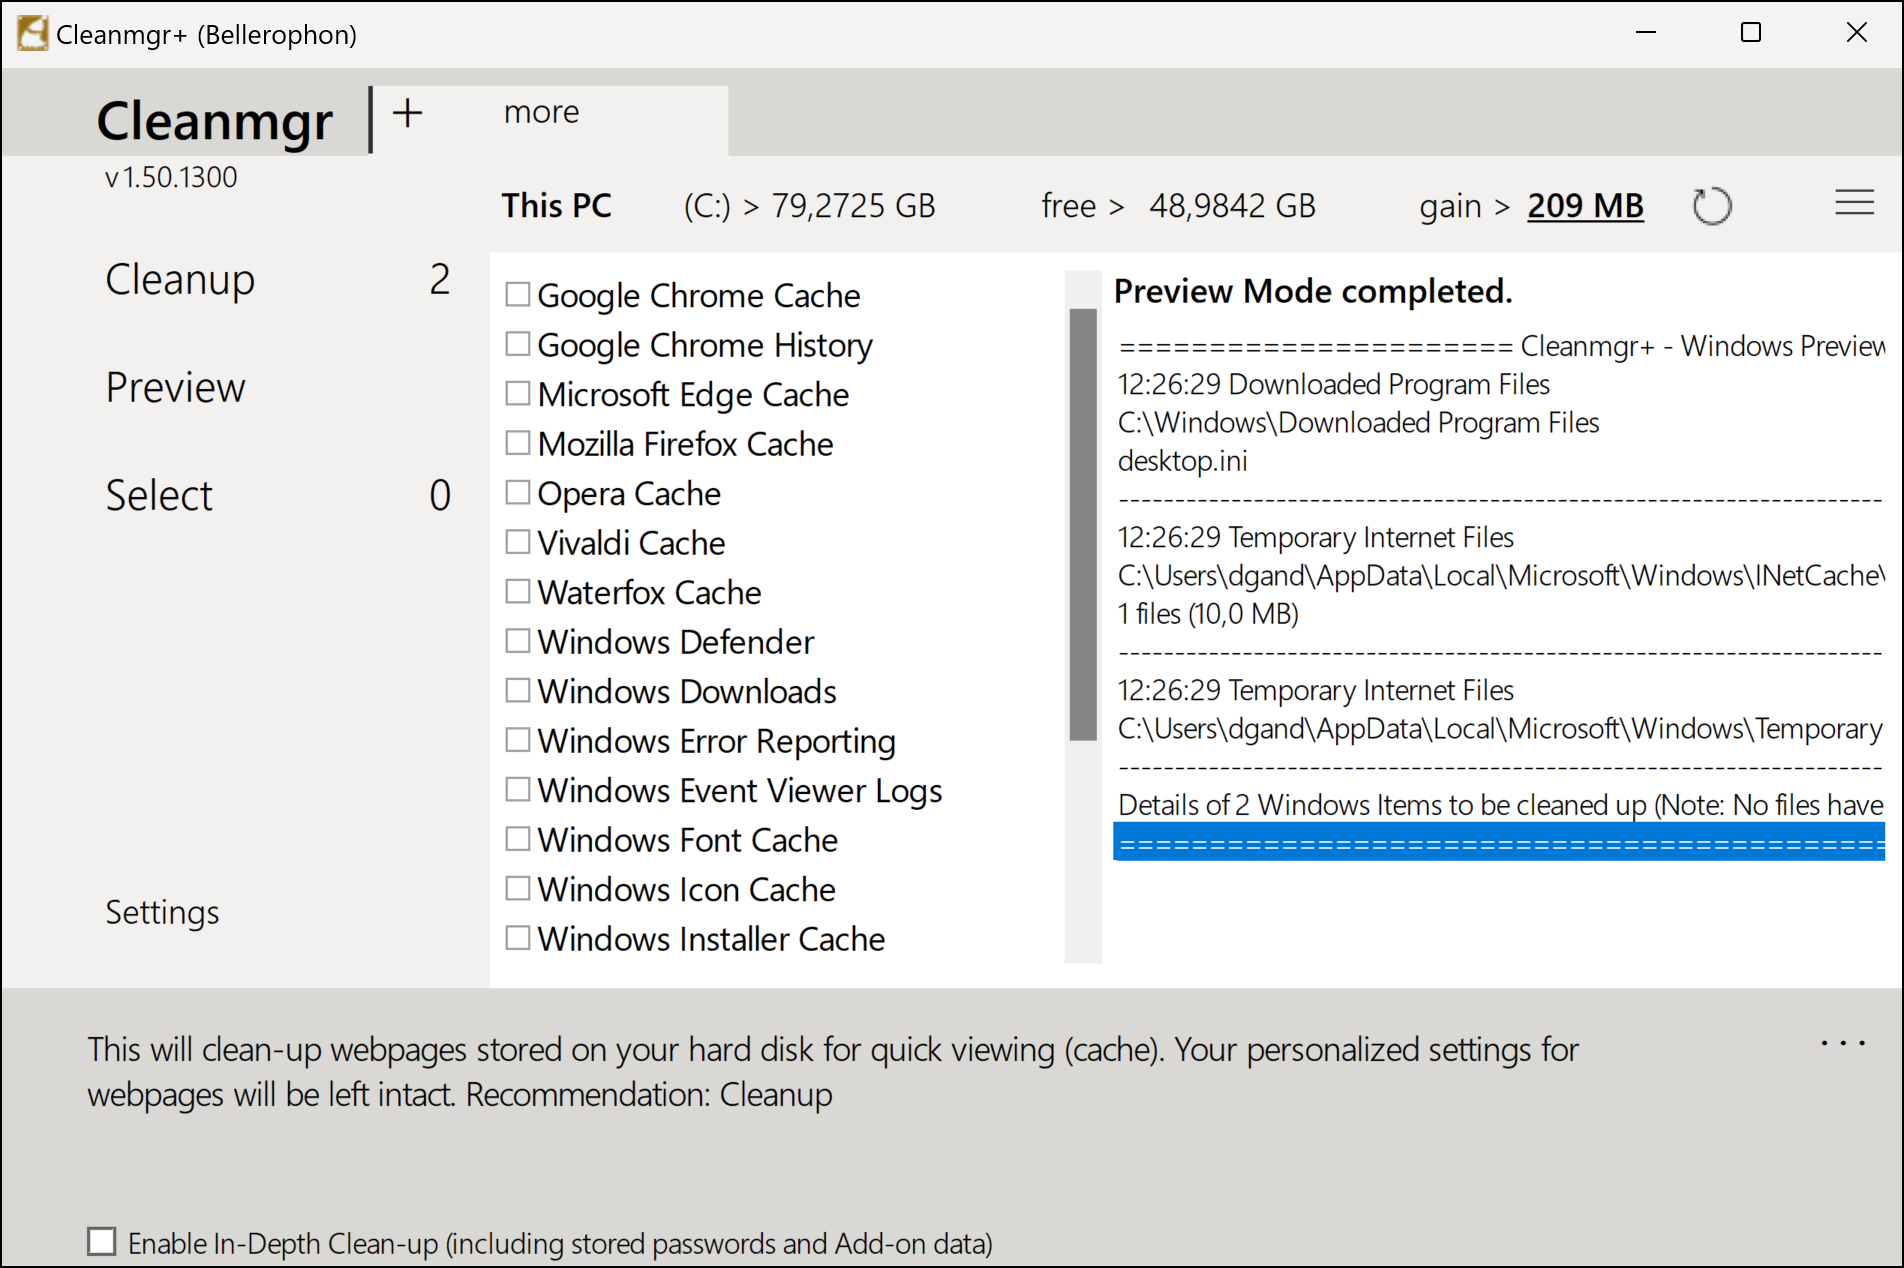Enable the Windows Defender checkbox
The width and height of the screenshot is (1904, 1268).
coord(517,641)
